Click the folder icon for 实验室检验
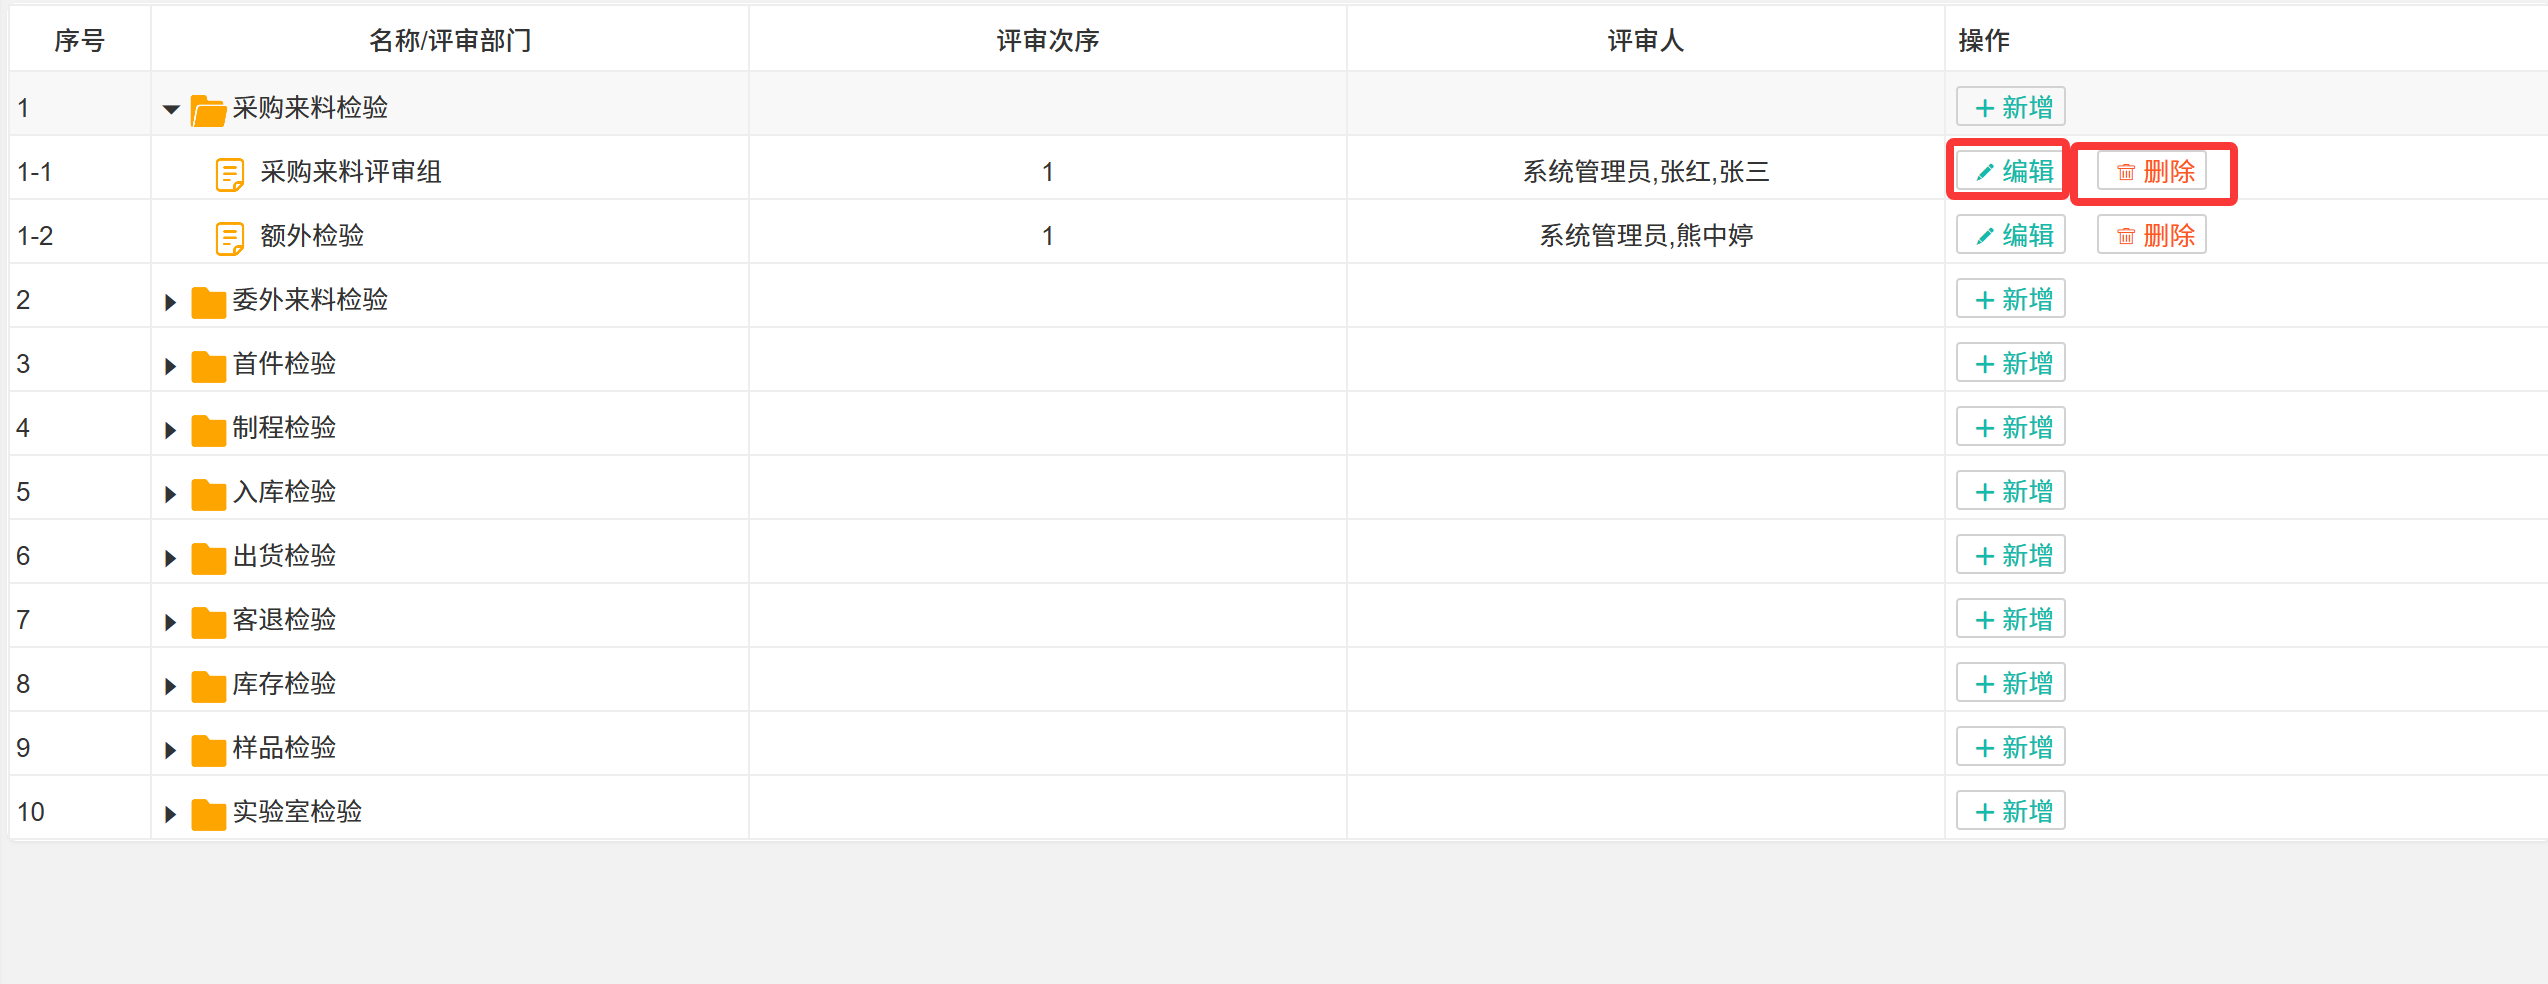Image resolution: width=2548 pixels, height=984 pixels. (x=208, y=813)
